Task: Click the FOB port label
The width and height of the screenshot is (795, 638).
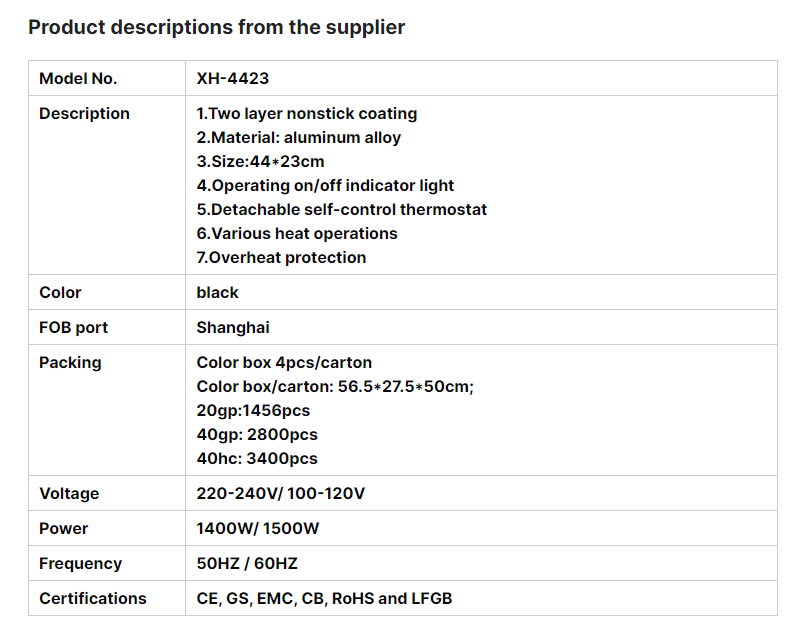Action: [74, 328]
